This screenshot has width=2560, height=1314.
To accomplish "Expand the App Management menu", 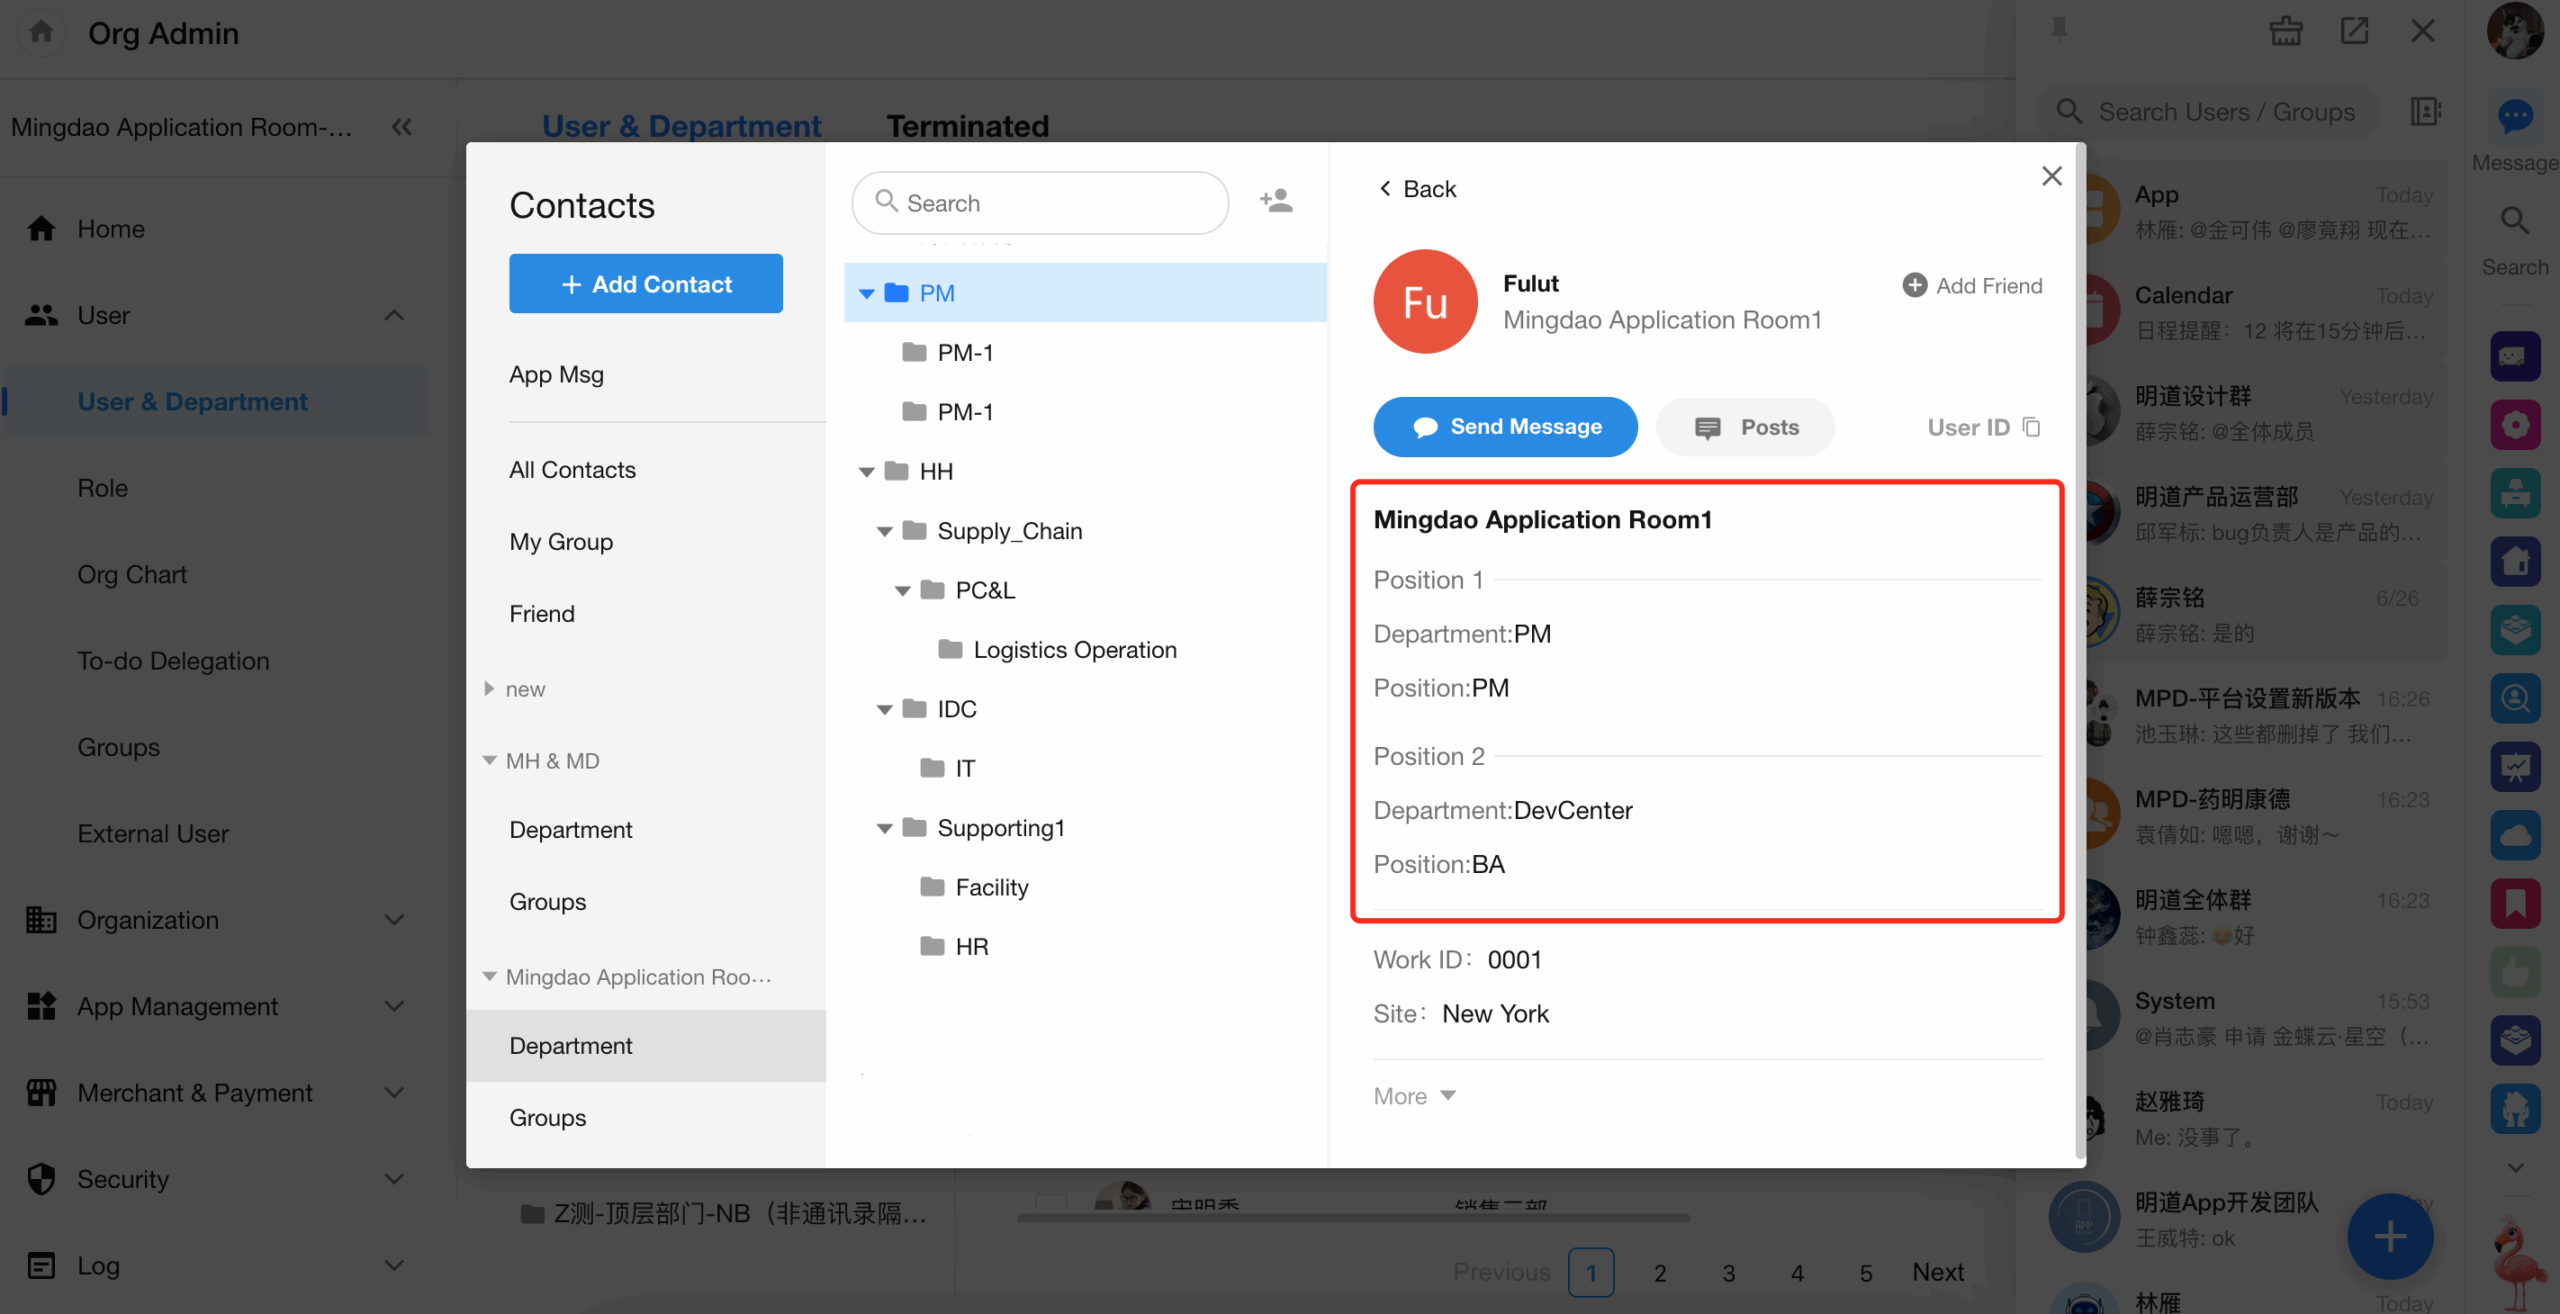I will pos(394,1006).
